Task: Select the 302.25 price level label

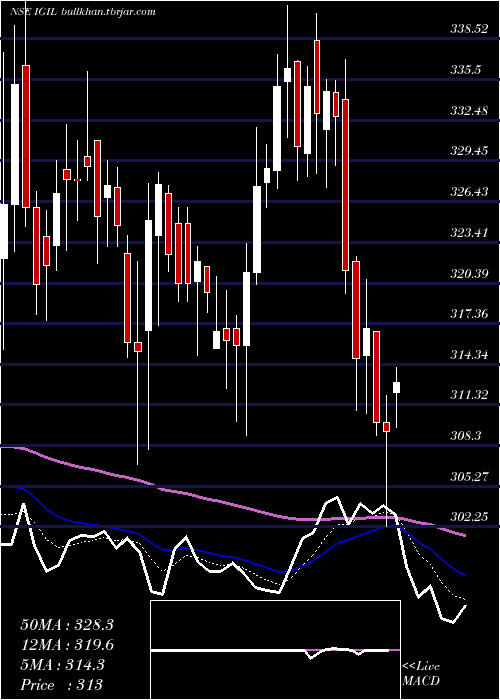Action: point(470,517)
